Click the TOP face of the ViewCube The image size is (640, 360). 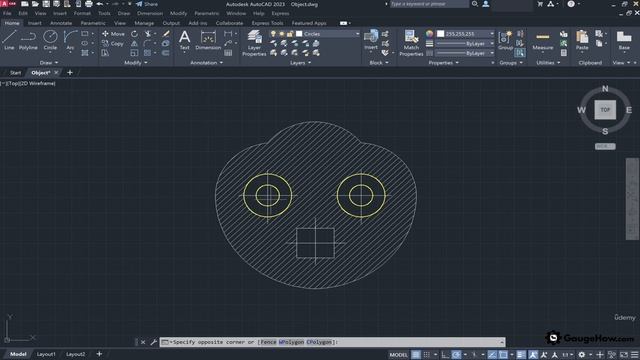(x=605, y=110)
